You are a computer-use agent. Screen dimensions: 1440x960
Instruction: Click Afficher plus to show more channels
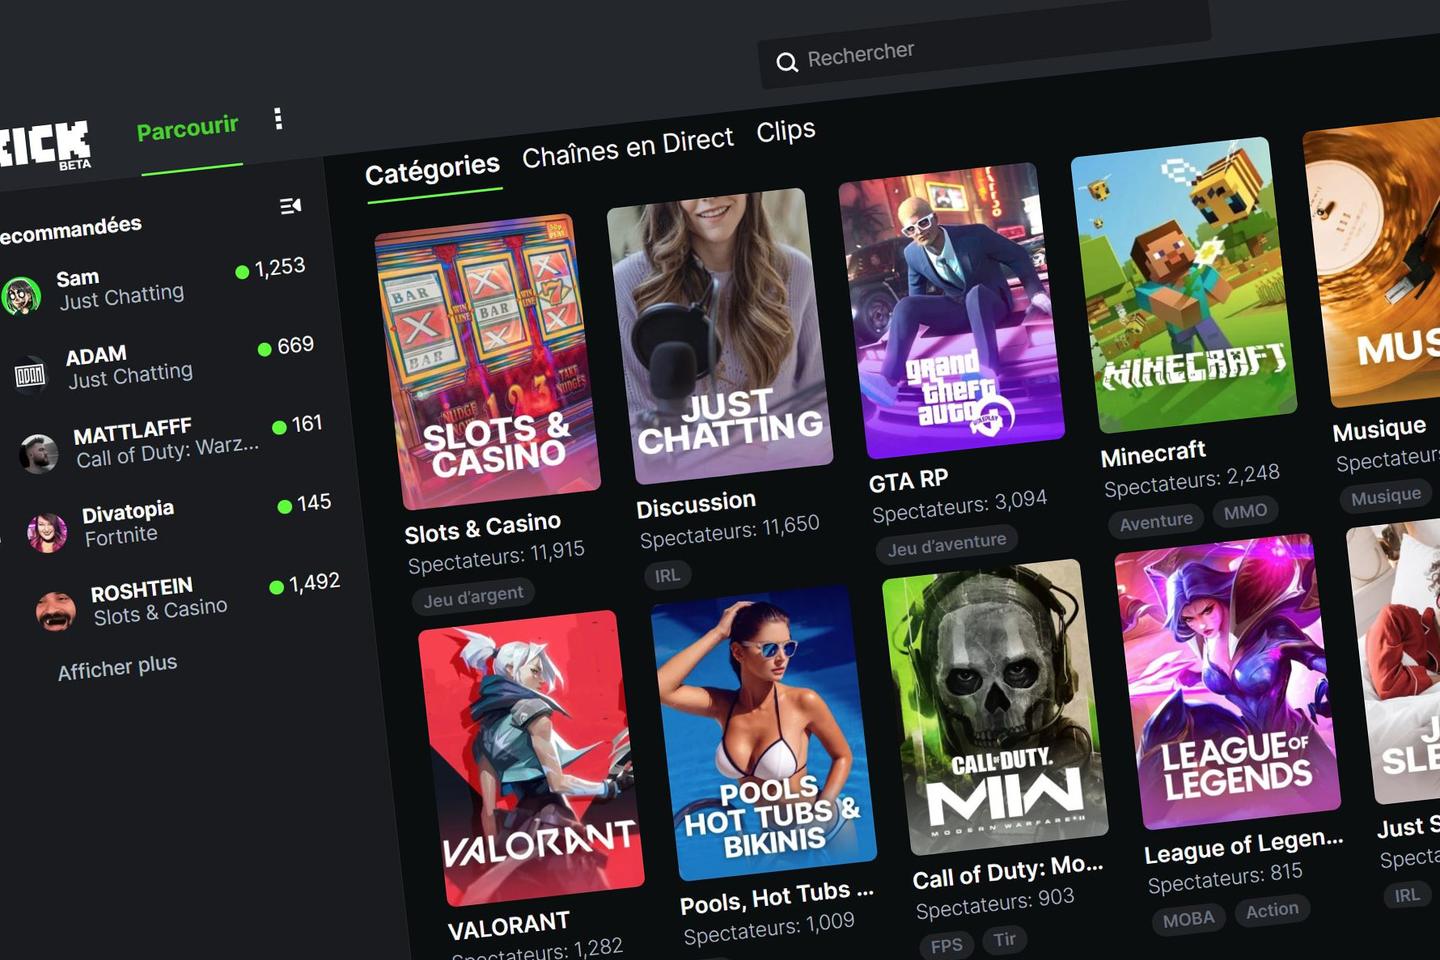(117, 667)
